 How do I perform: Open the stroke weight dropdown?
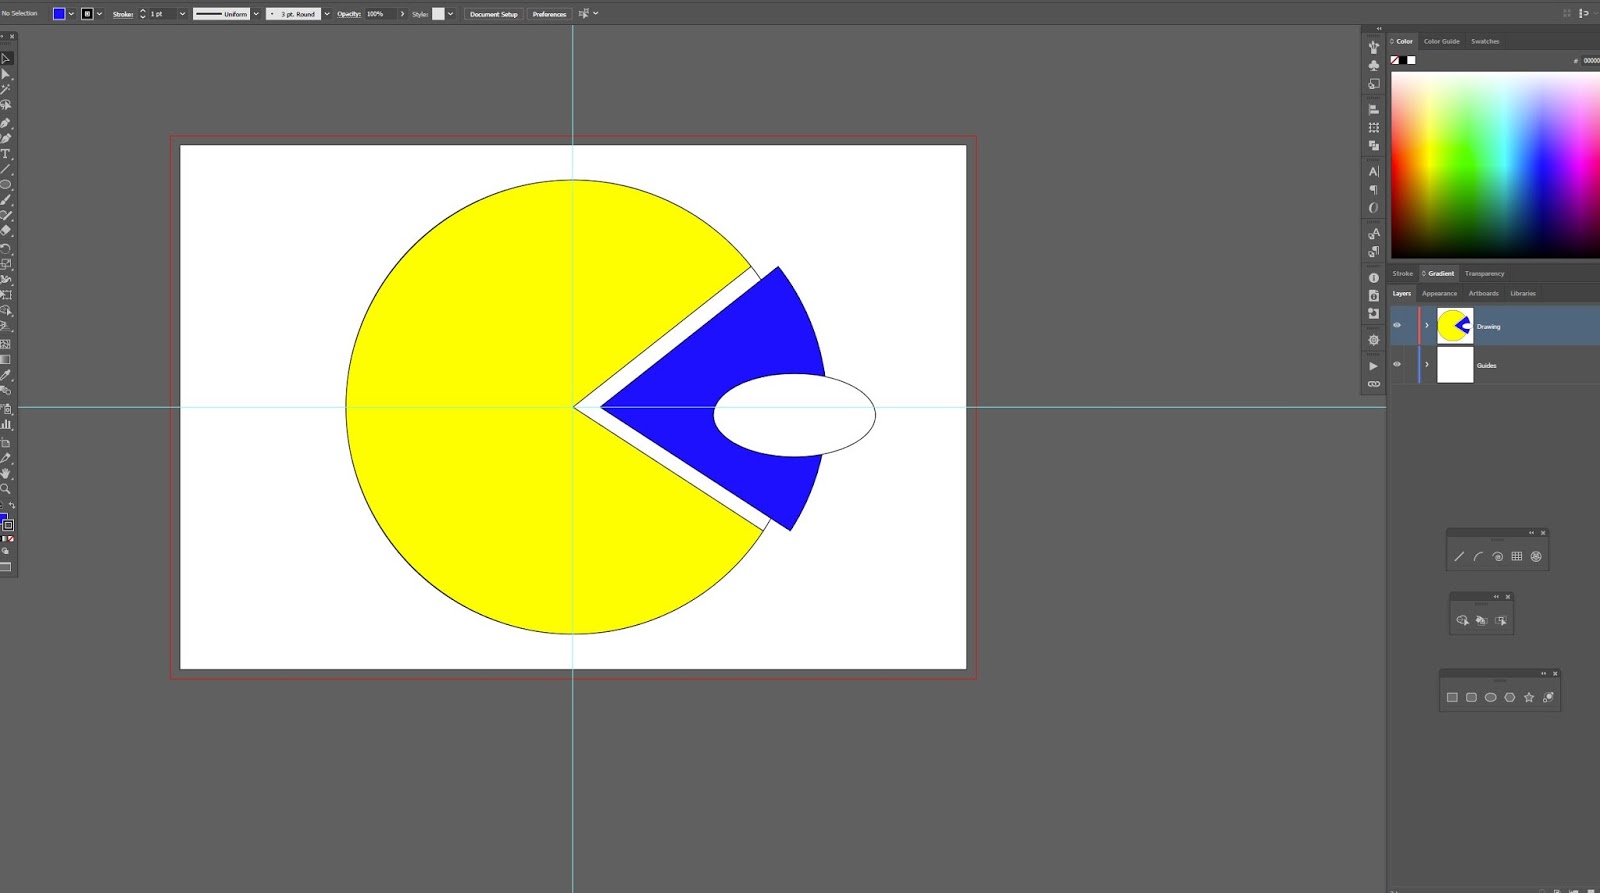(x=182, y=14)
